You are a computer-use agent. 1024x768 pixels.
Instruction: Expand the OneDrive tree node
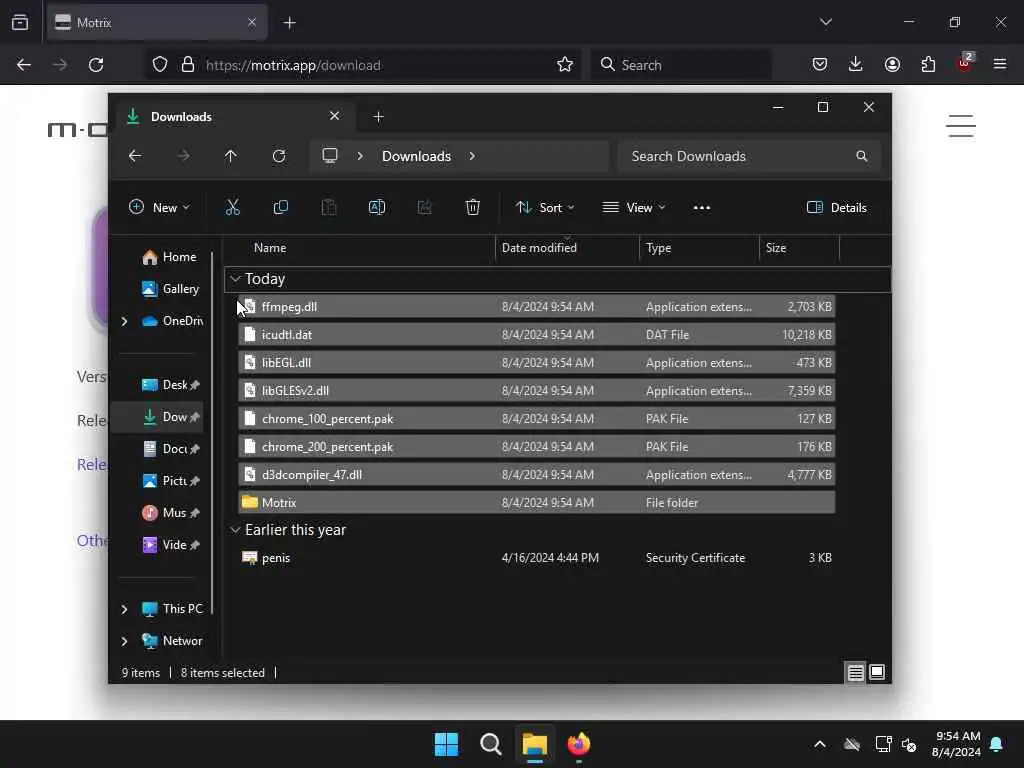[x=124, y=321]
